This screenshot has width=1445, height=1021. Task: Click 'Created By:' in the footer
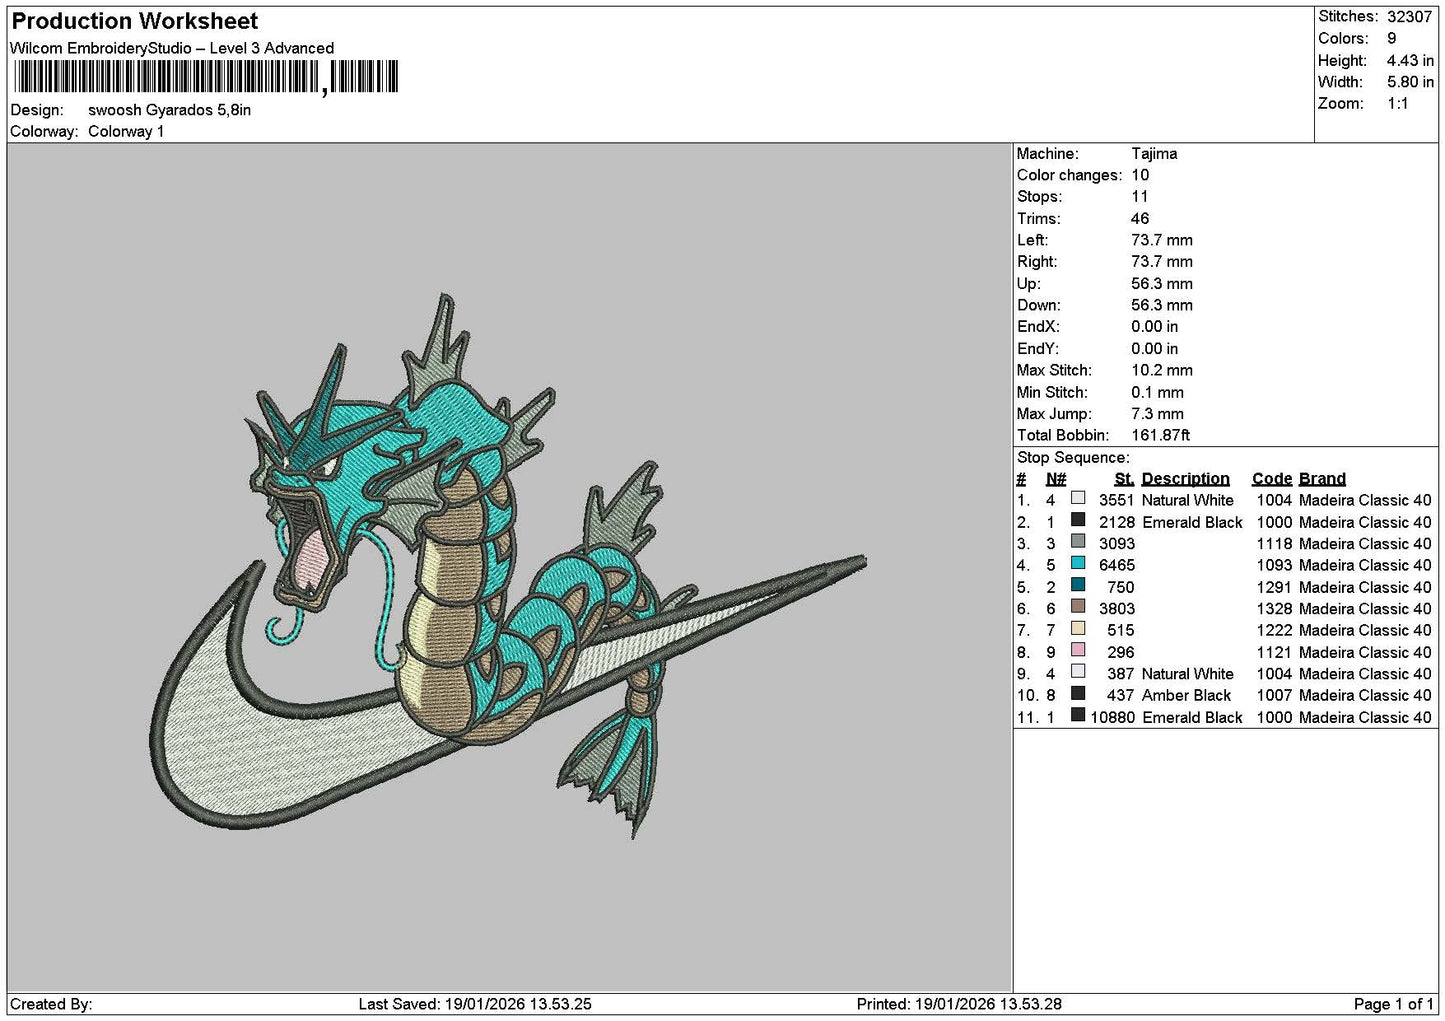click(x=51, y=1004)
